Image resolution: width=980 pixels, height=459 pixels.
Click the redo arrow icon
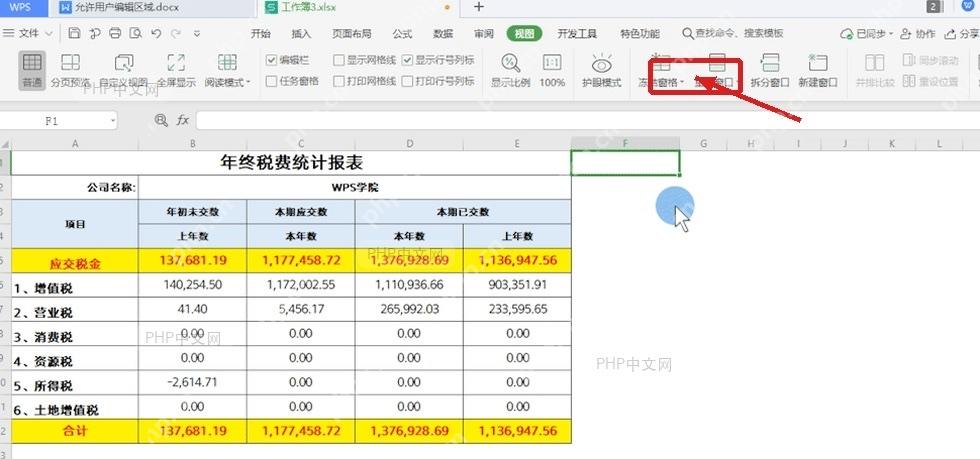pyautogui.click(x=176, y=34)
